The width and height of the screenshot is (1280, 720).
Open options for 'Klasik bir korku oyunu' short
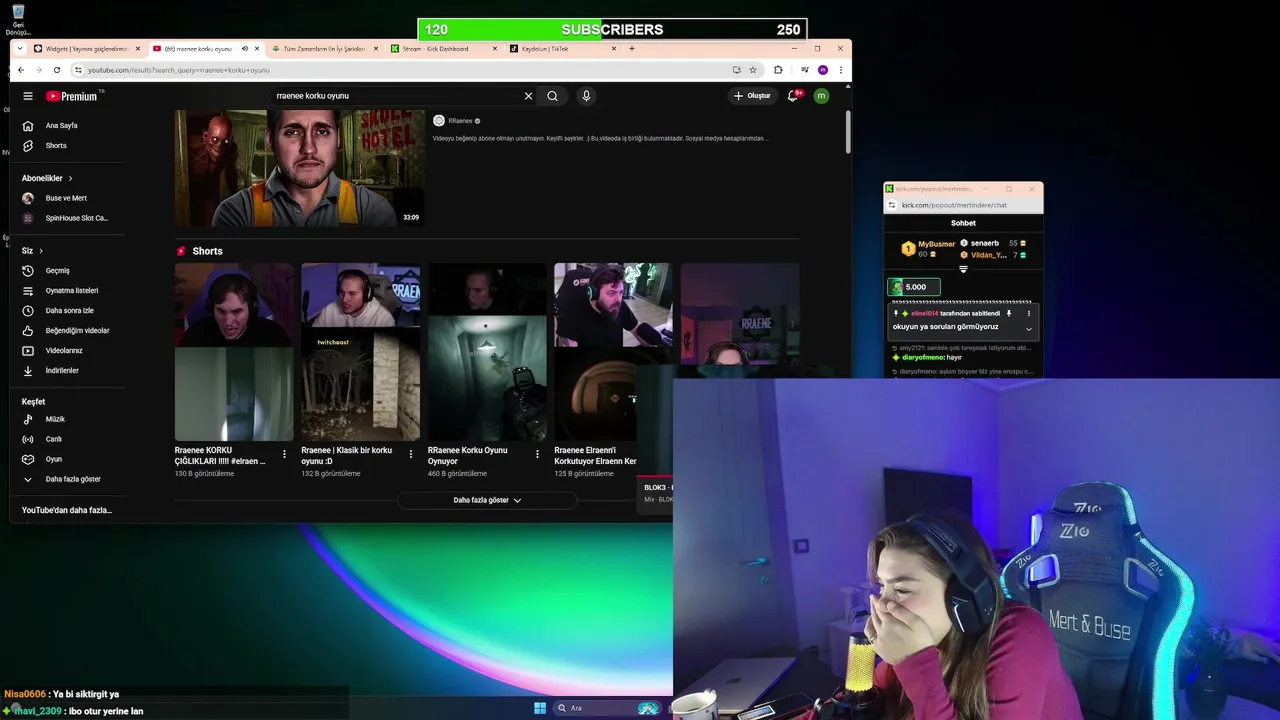(411, 454)
